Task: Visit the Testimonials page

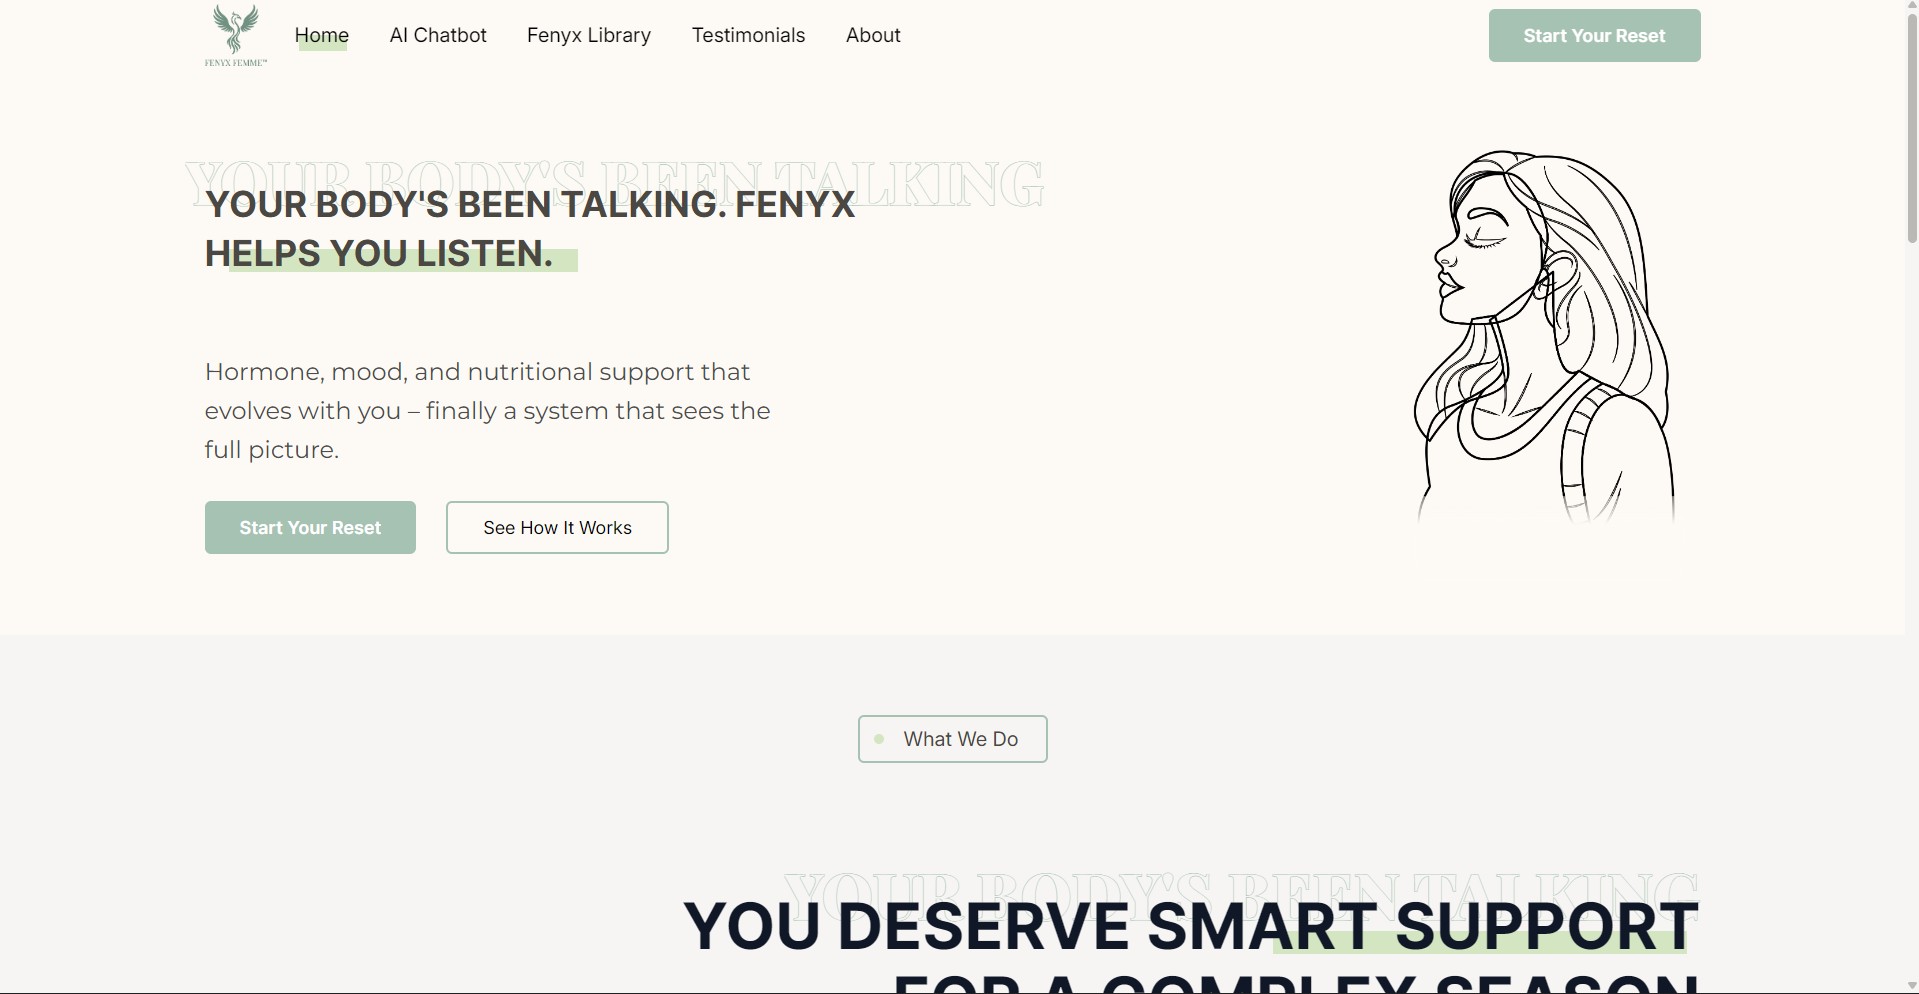Action: tap(748, 35)
